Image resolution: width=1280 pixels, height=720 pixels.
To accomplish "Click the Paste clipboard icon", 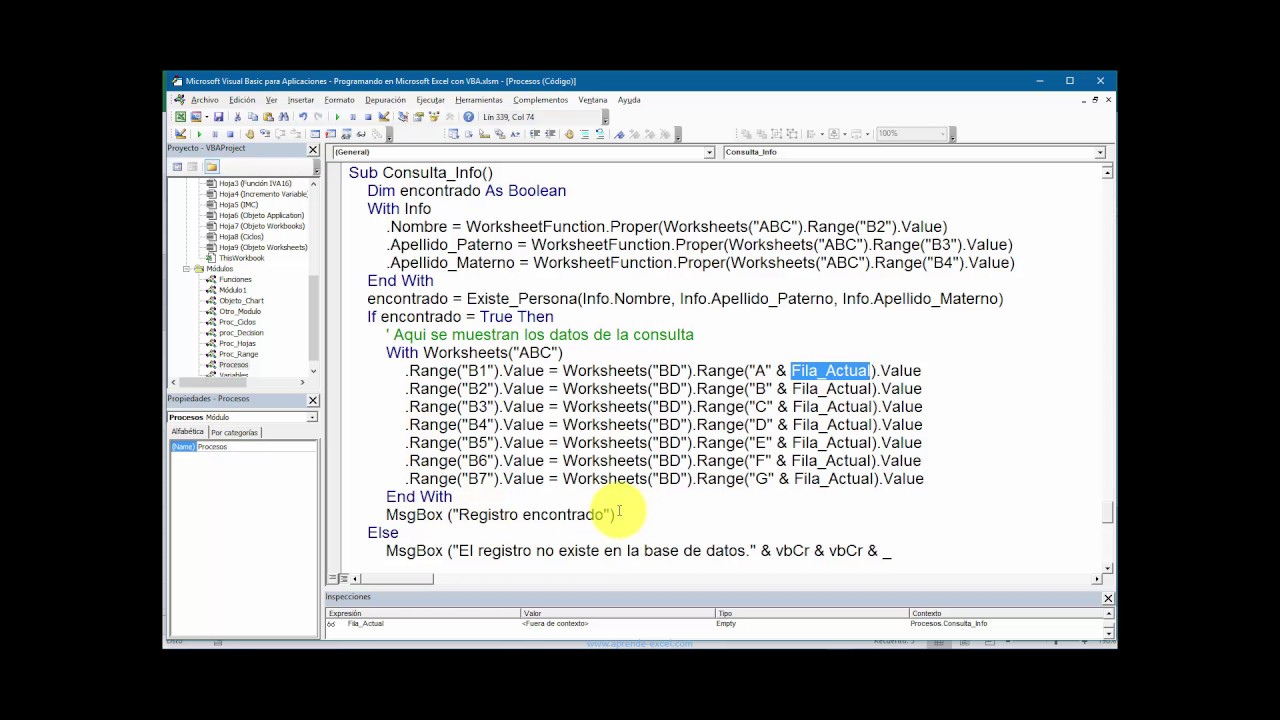I will tap(268, 117).
